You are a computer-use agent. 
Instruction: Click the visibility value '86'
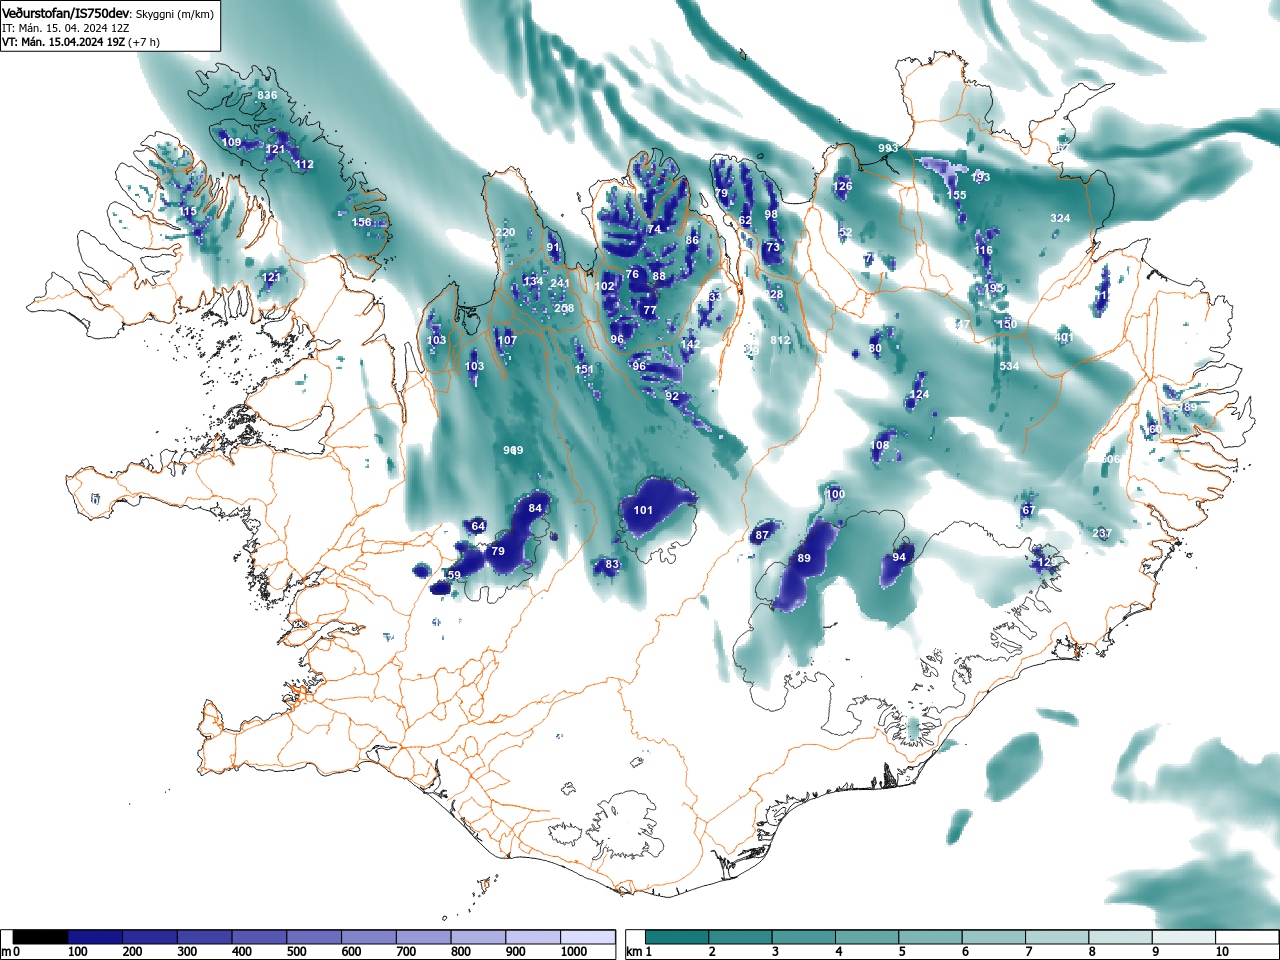pyautogui.click(x=692, y=241)
